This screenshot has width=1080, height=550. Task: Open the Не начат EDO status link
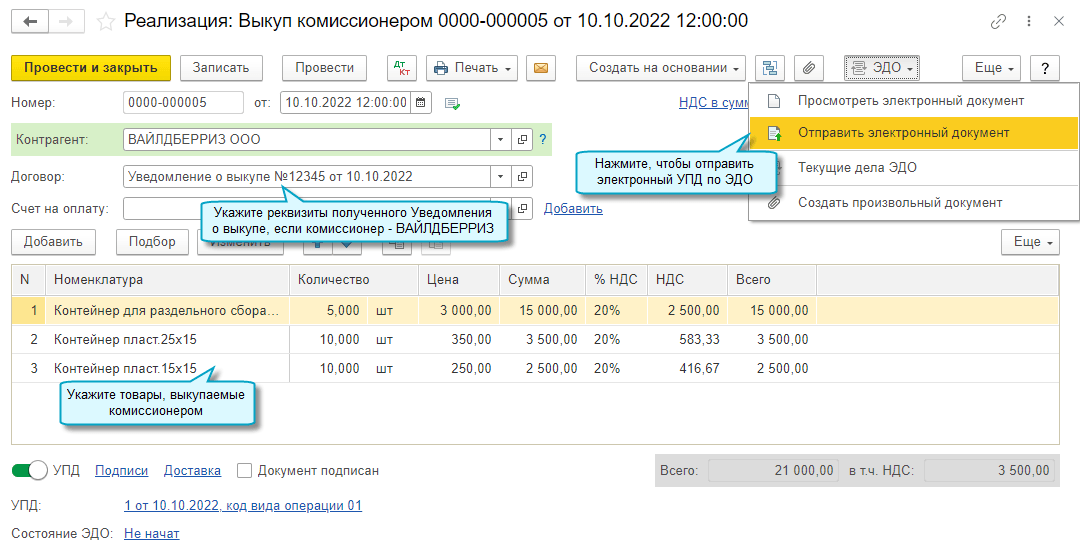tap(151, 534)
